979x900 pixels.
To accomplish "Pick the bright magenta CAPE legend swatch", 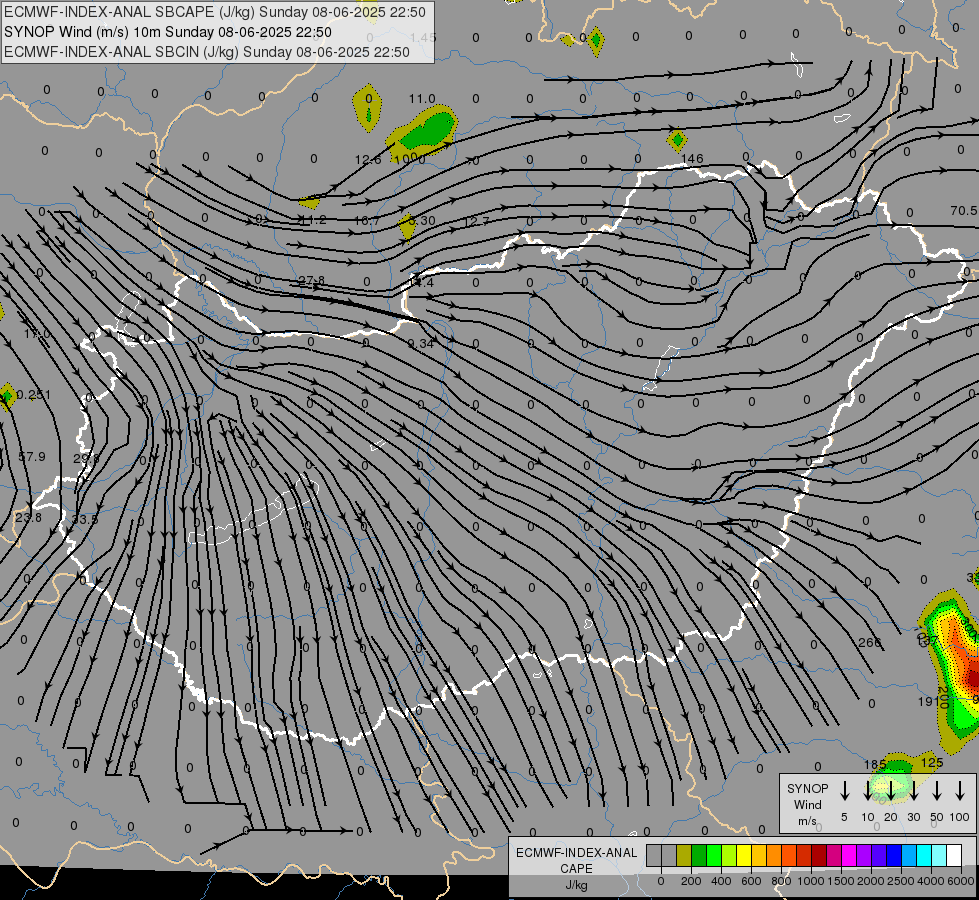I will pyautogui.click(x=849, y=855).
